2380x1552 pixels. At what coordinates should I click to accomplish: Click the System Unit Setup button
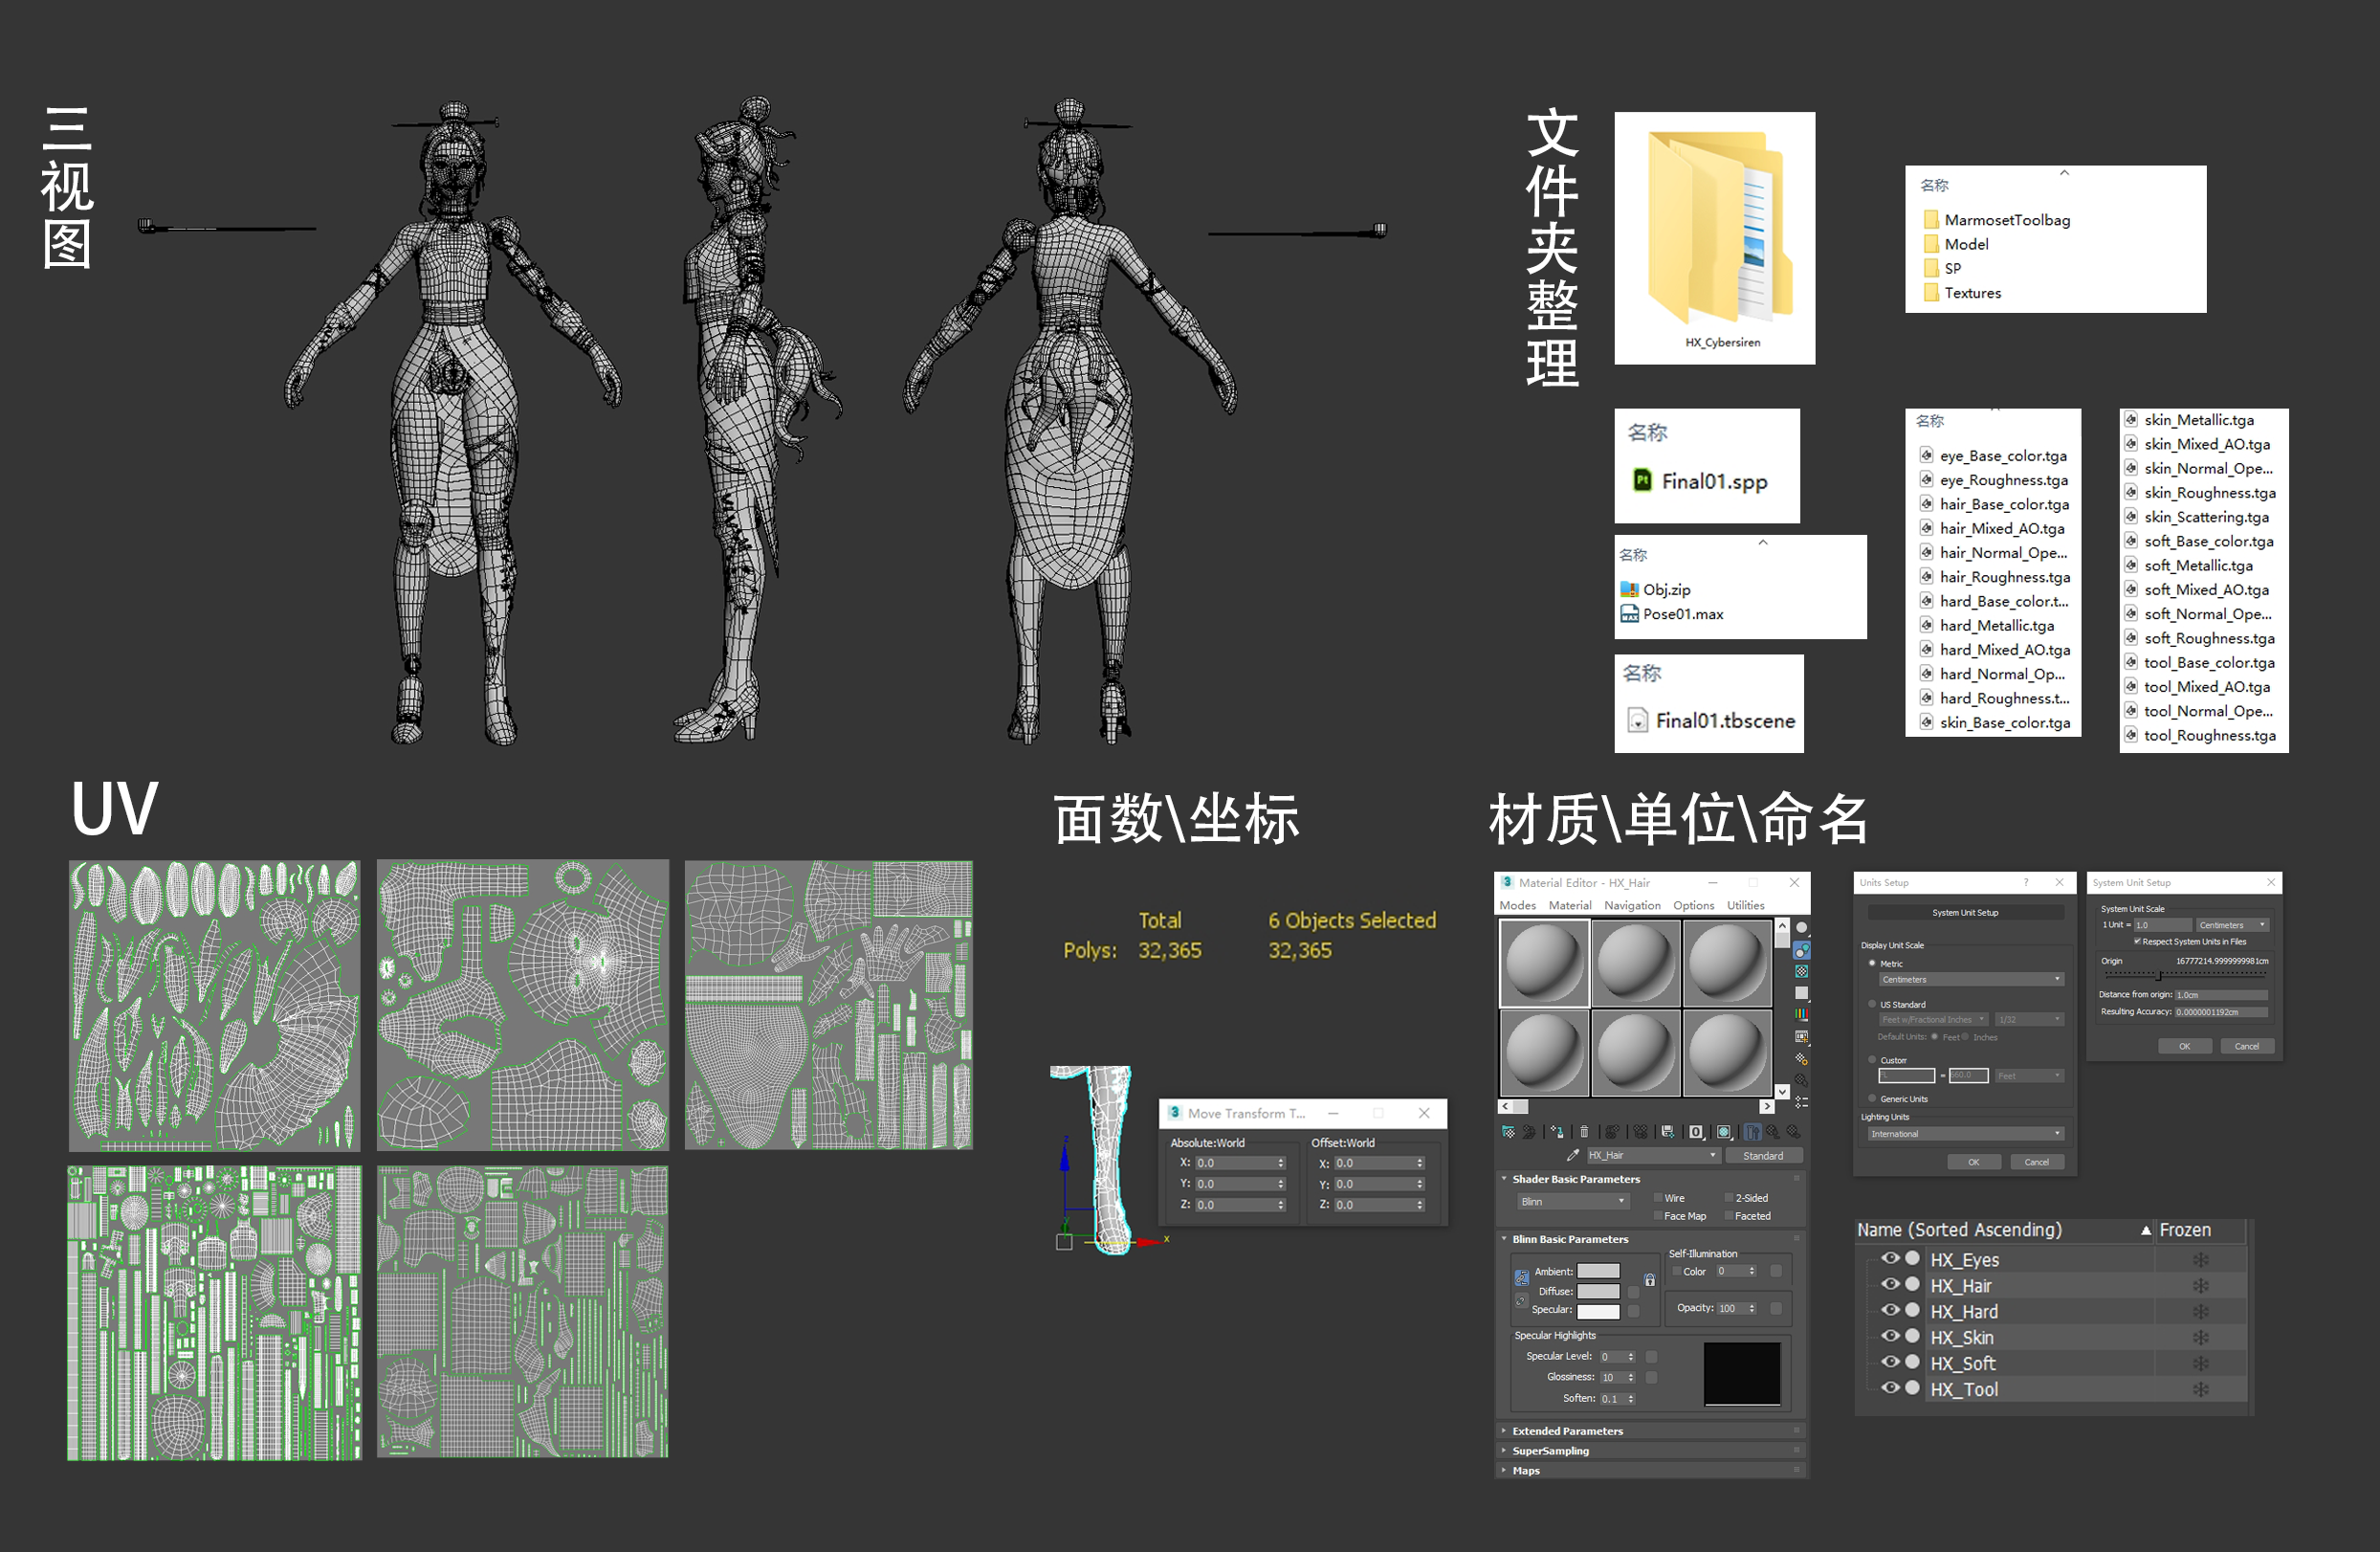coord(1965,913)
